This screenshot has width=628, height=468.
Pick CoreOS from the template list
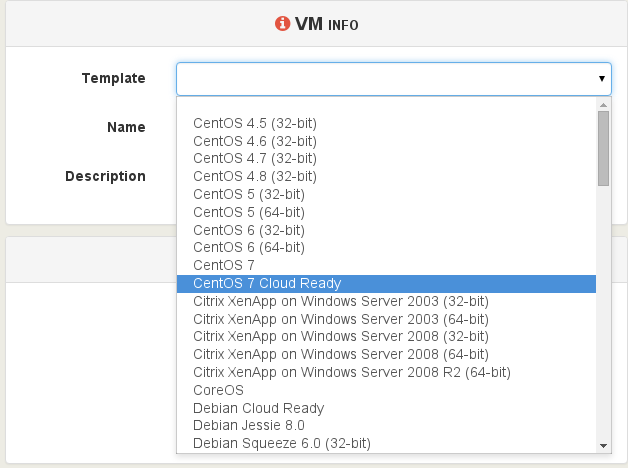tap(386, 390)
